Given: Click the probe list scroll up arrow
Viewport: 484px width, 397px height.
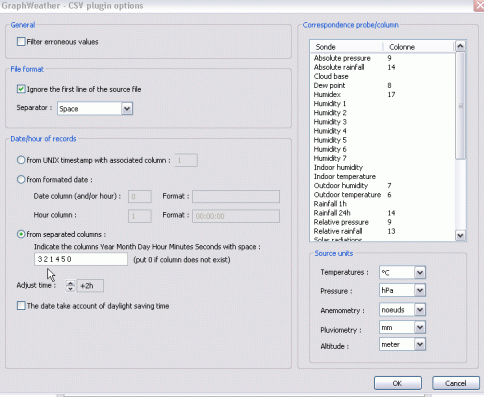Looking at the screenshot, I should tap(460, 46).
